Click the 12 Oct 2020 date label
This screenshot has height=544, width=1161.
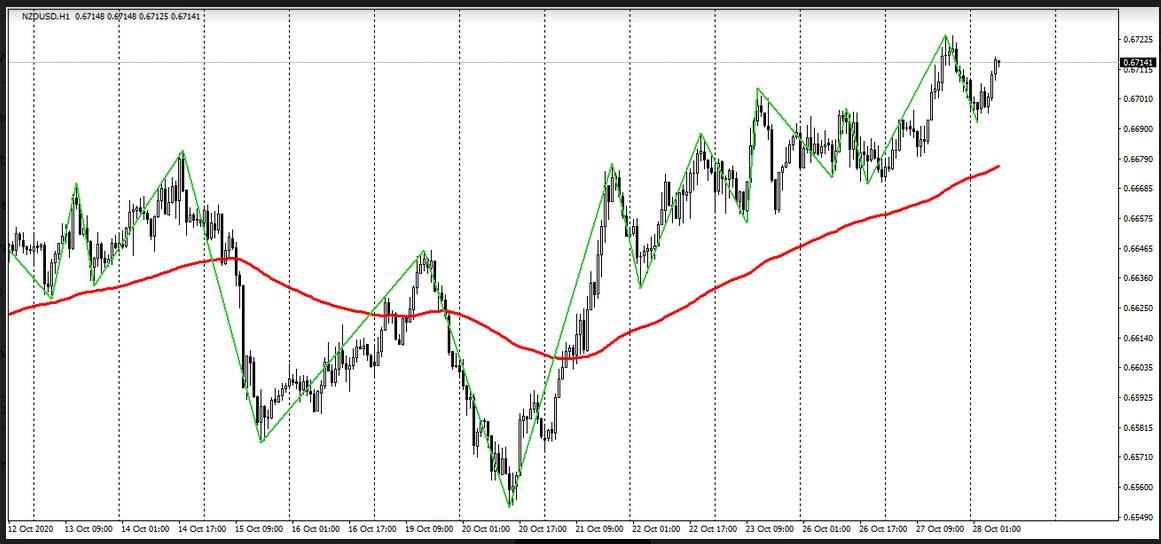(x=31, y=528)
